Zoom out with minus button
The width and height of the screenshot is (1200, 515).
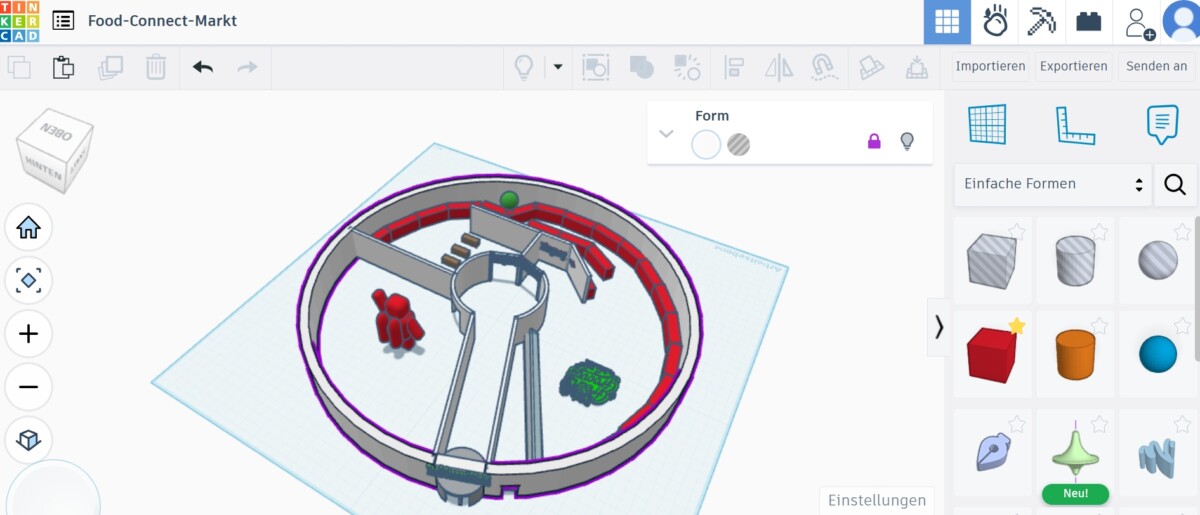[x=28, y=387]
